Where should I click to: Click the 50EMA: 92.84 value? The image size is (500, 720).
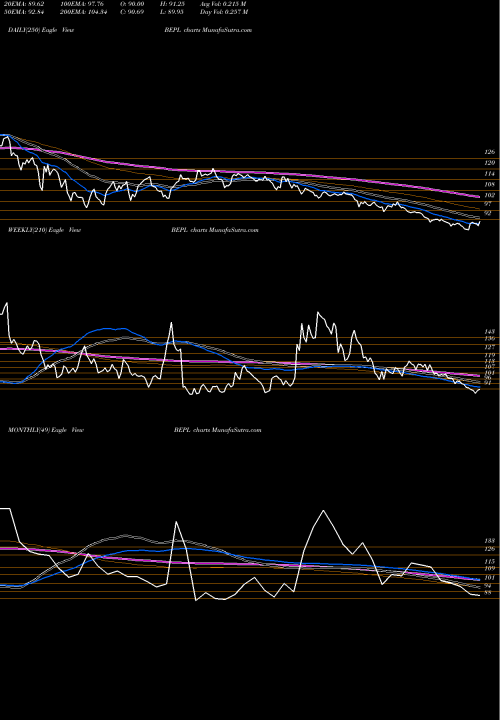22,12
